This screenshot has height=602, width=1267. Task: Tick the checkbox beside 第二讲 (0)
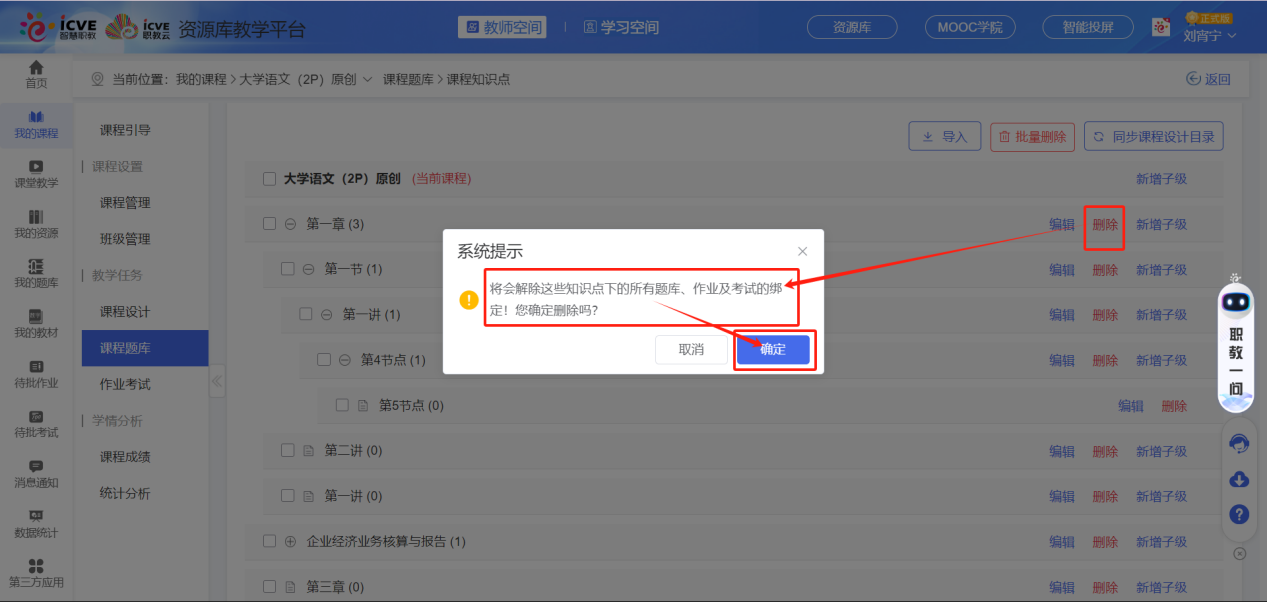pyautogui.click(x=286, y=450)
